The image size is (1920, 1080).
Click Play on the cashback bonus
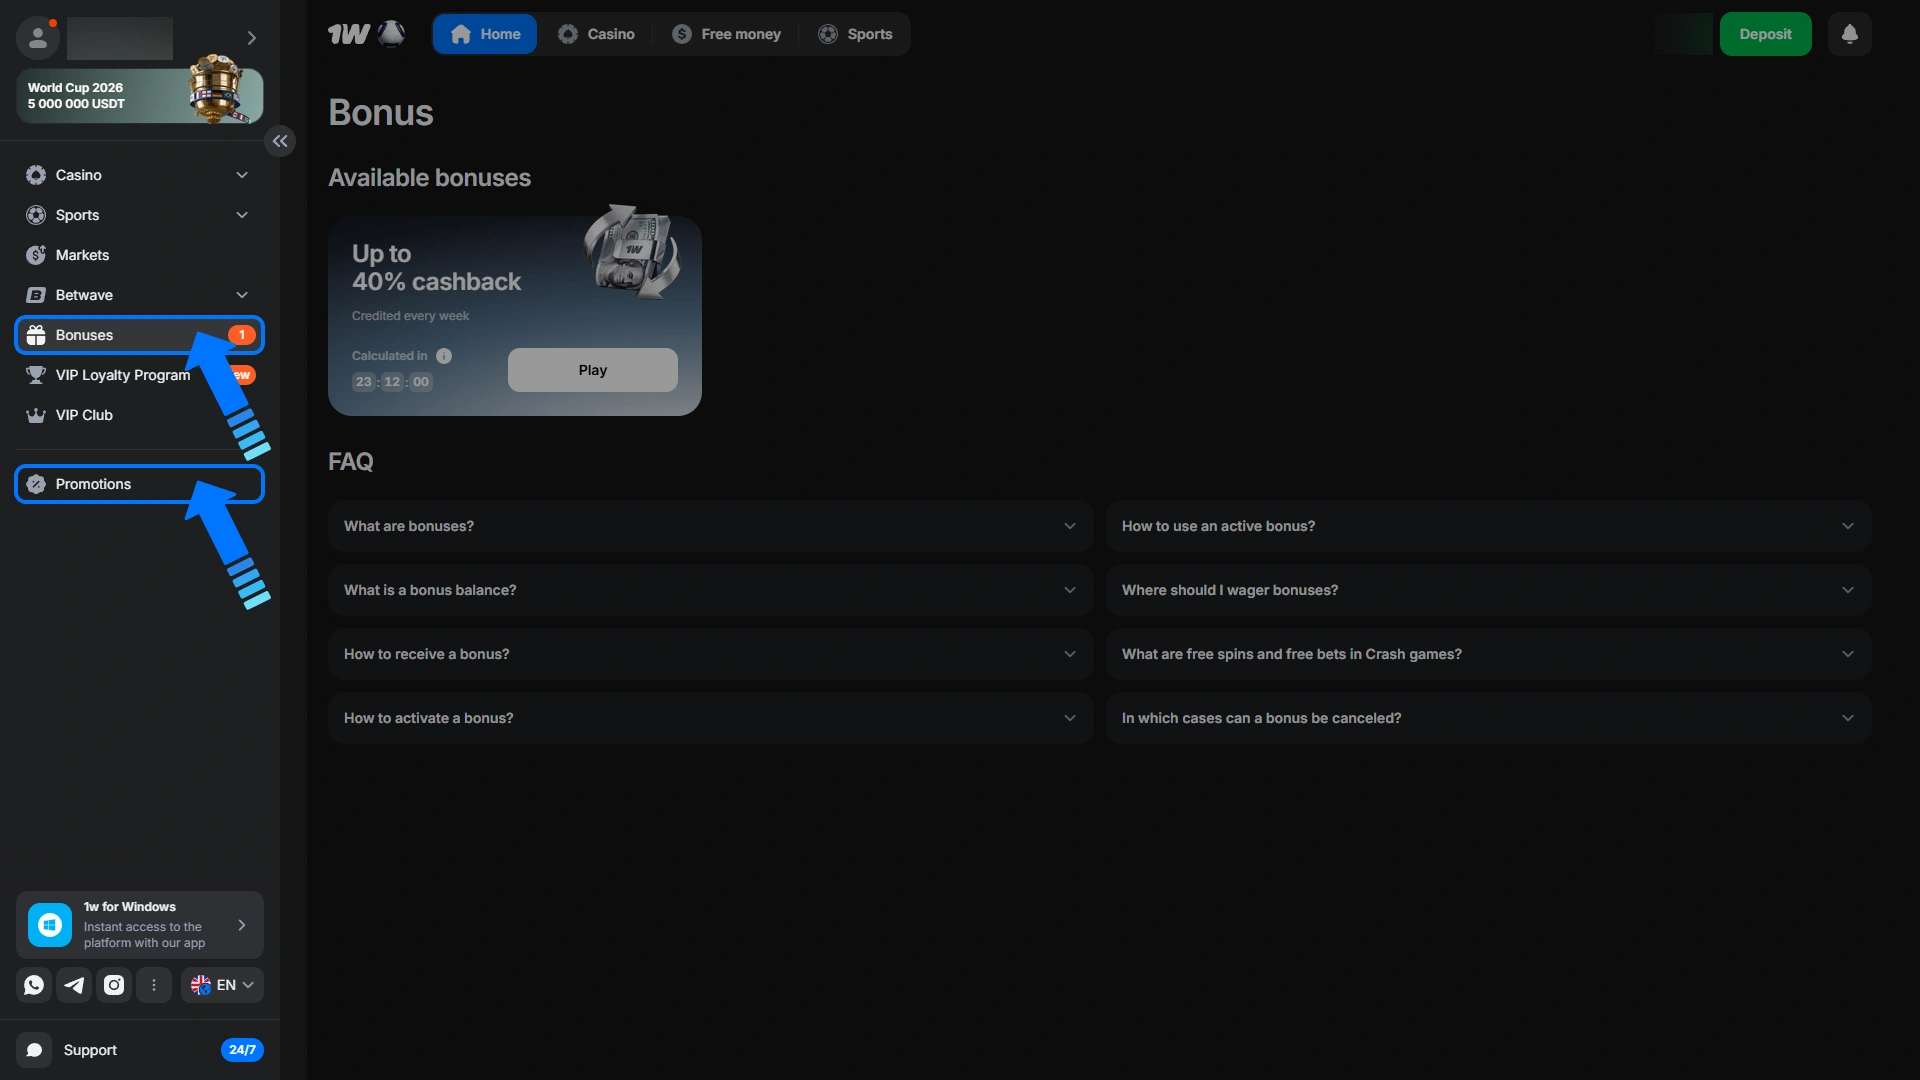pos(593,370)
